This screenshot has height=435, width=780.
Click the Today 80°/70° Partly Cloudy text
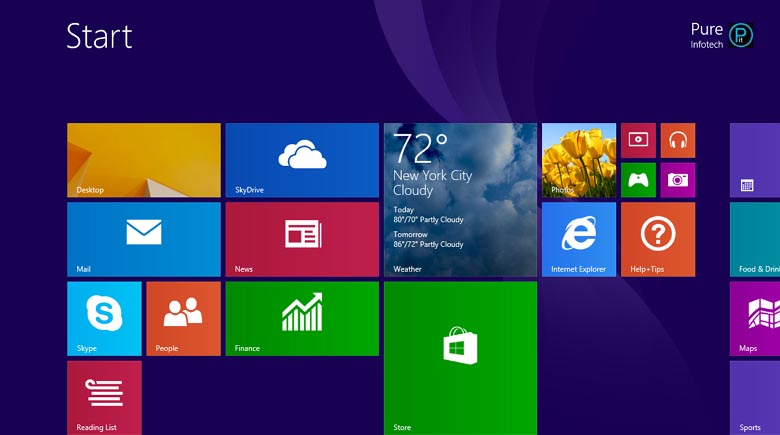pyautogui.click(x=428, y=215)
